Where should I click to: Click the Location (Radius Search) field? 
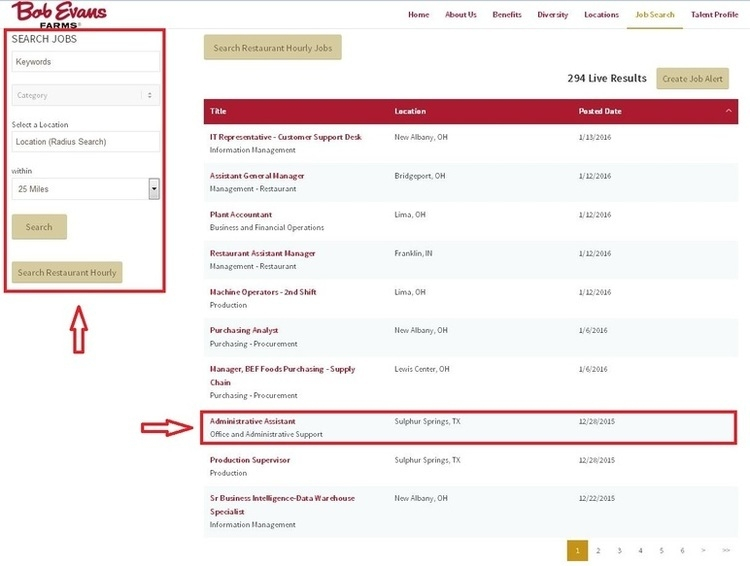tap(86, 142)
